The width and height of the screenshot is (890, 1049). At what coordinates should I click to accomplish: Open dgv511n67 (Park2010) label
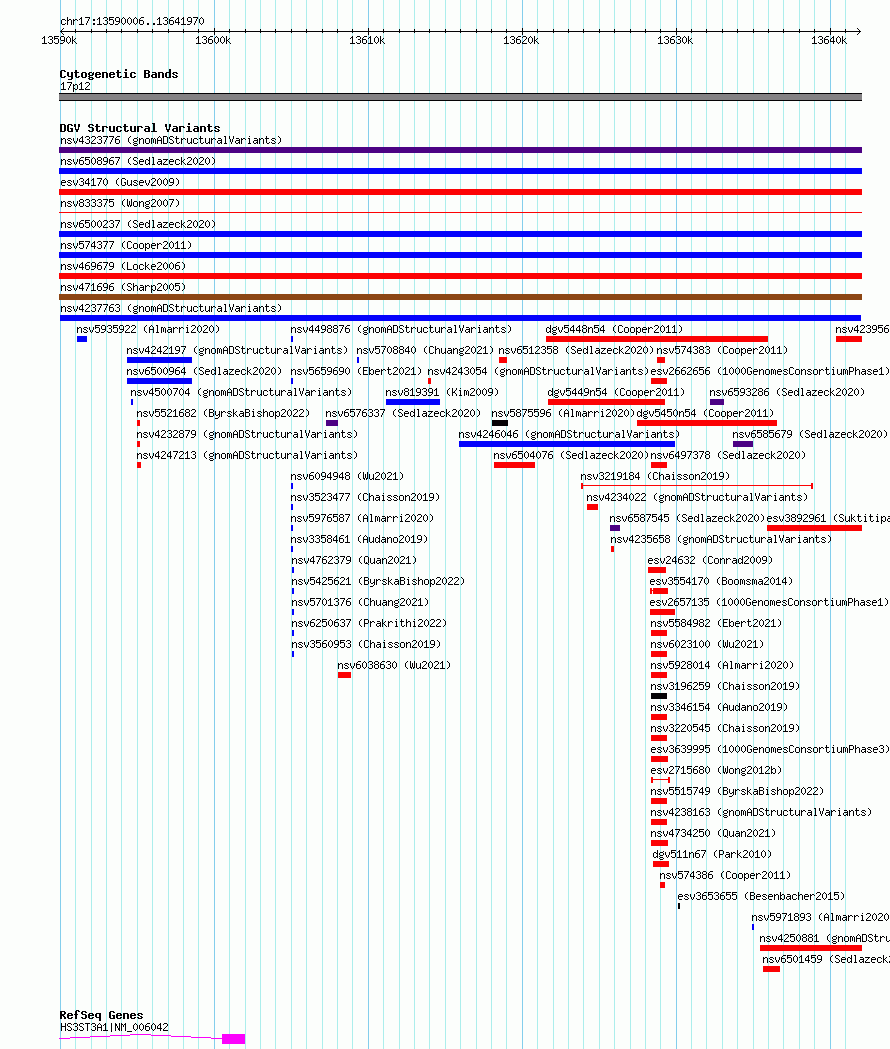coord(712,854)
